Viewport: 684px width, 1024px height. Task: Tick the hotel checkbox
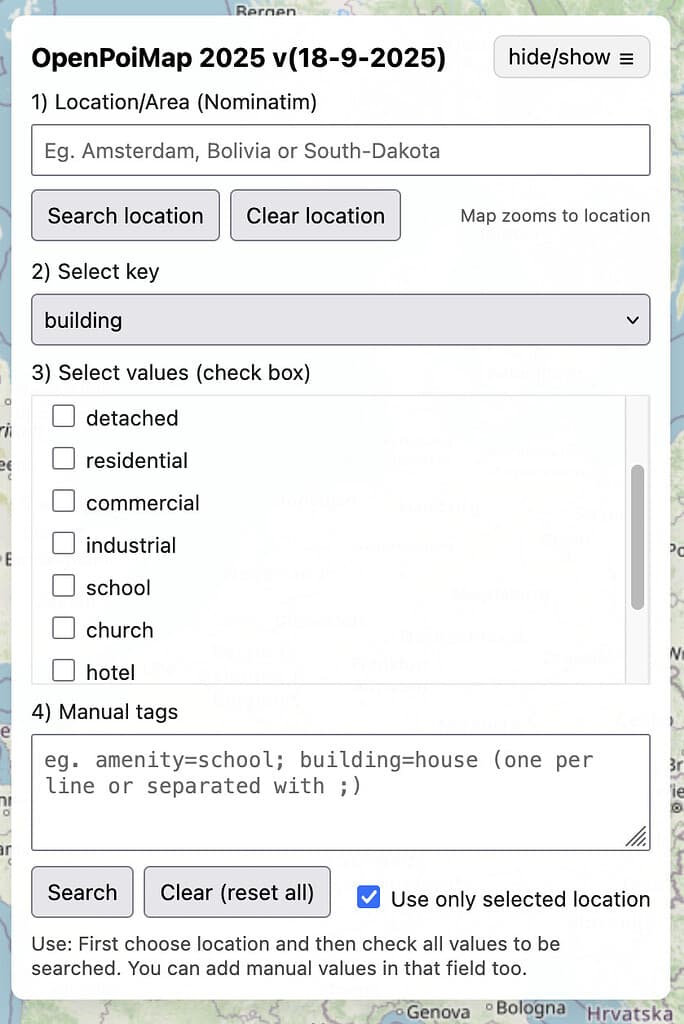[64, 671]
